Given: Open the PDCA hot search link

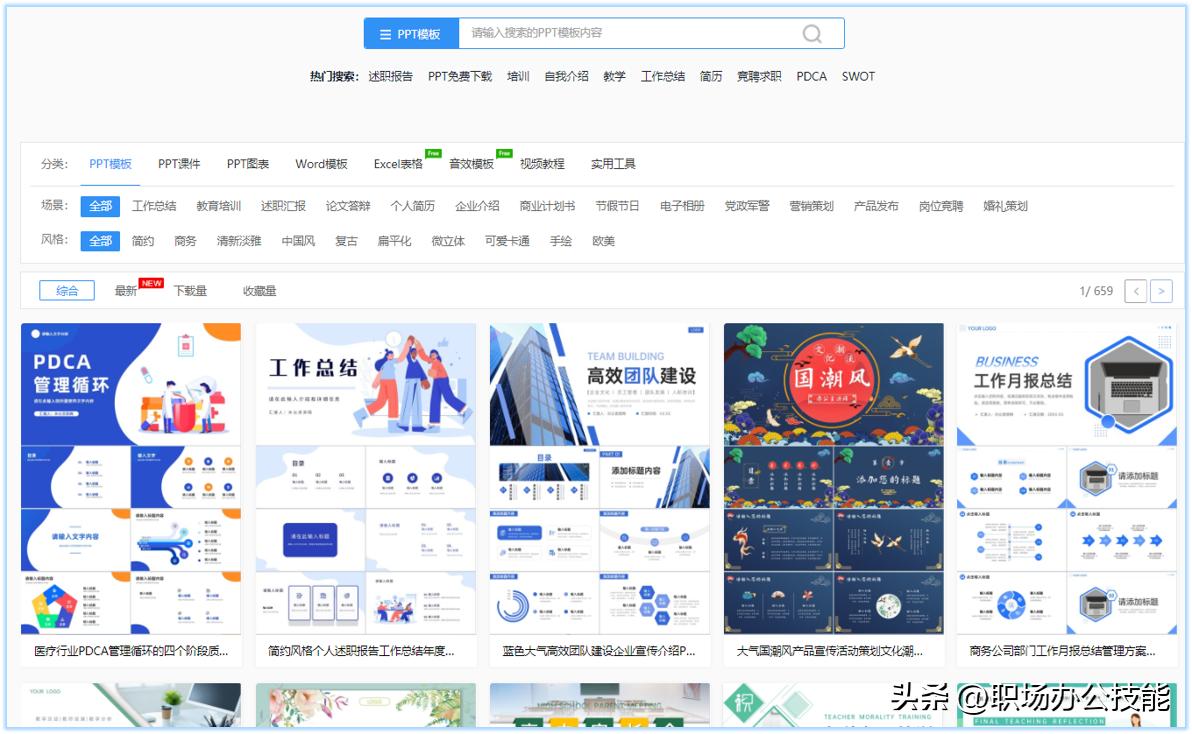Looking at the screenshot, I should 810,76.
